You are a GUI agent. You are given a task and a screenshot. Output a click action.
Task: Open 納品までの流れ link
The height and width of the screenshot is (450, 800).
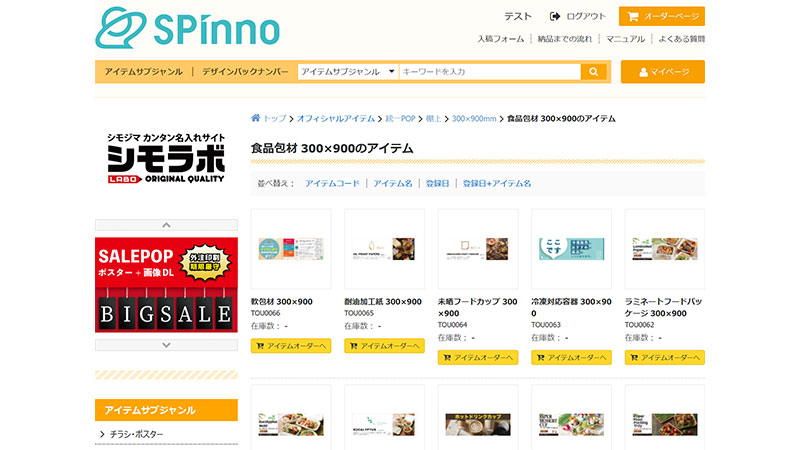565,39
